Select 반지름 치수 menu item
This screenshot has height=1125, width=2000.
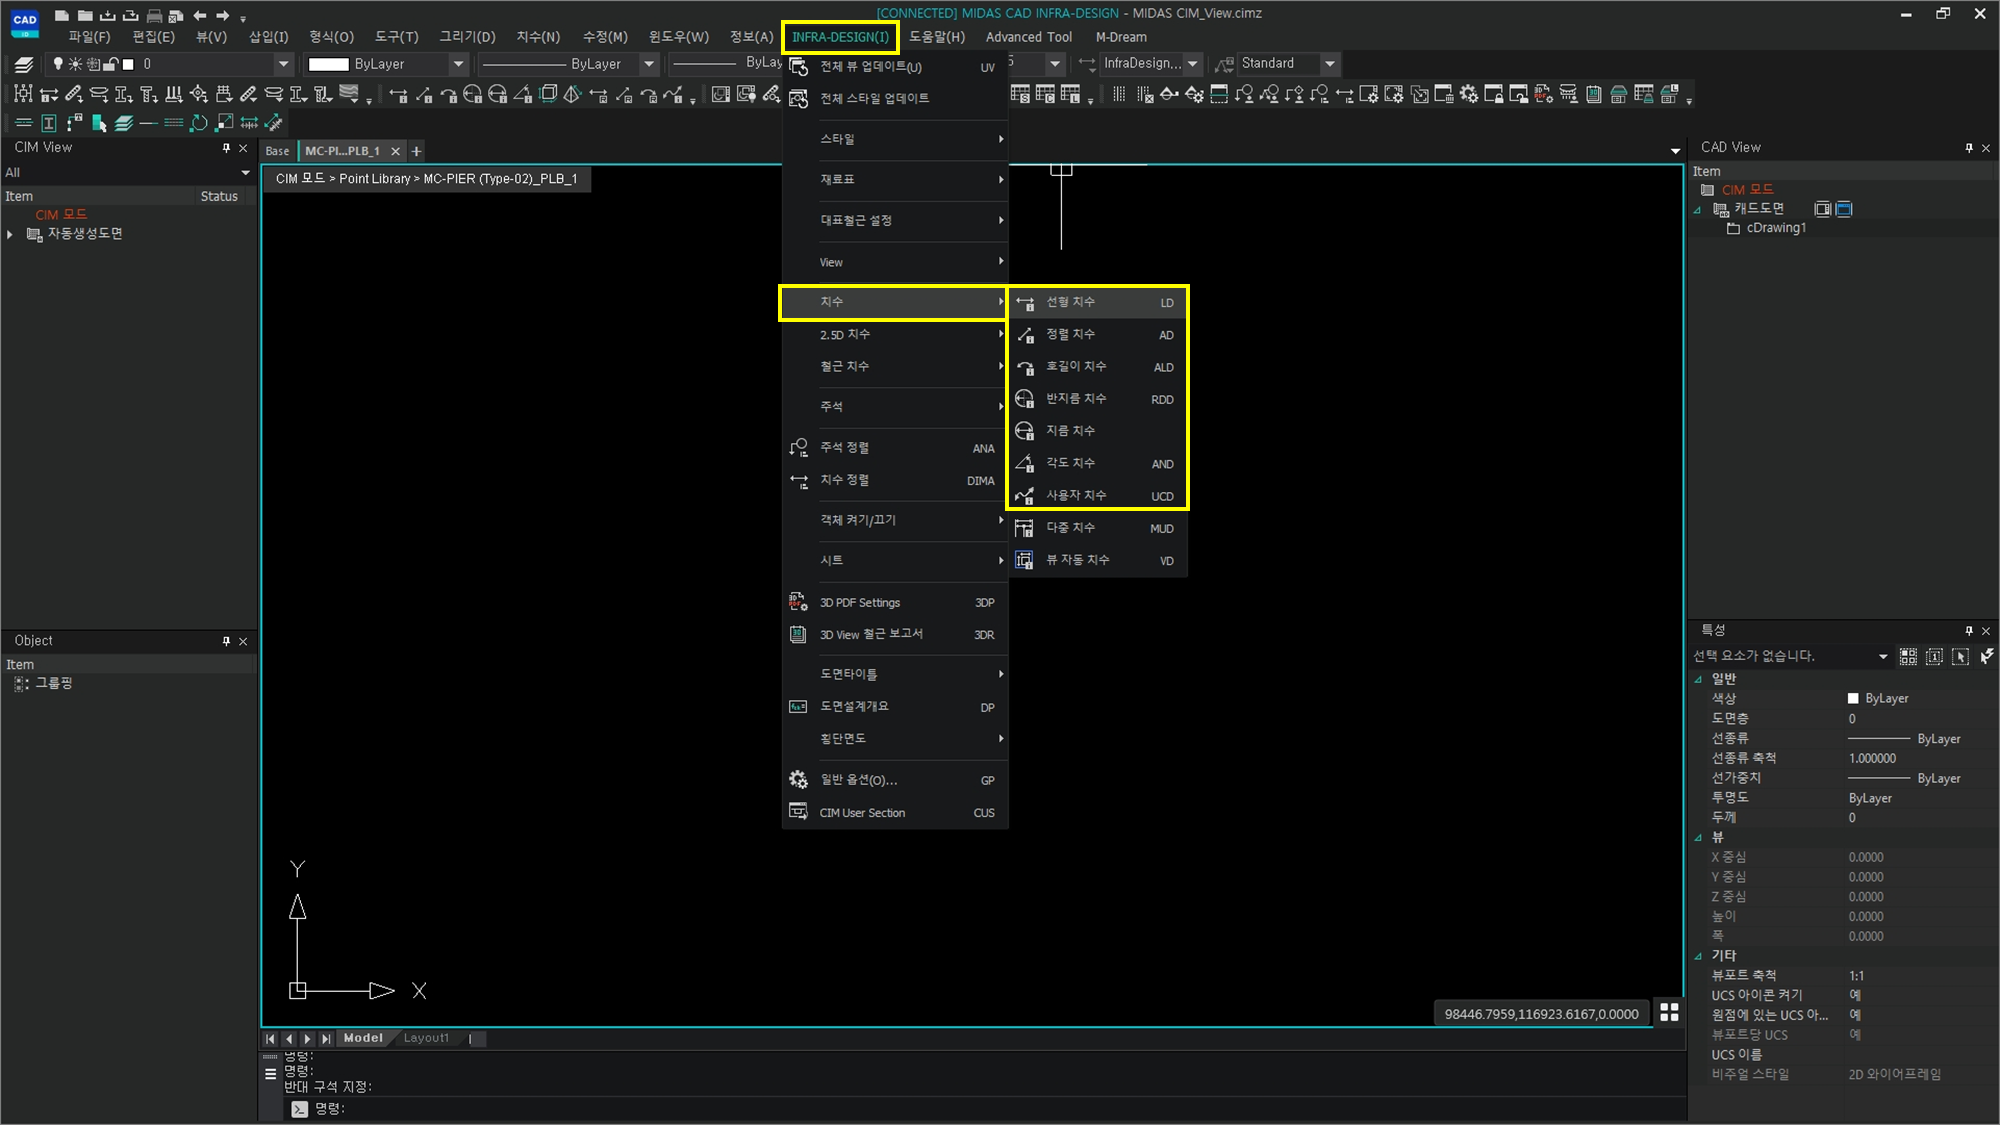[1097, 399]
